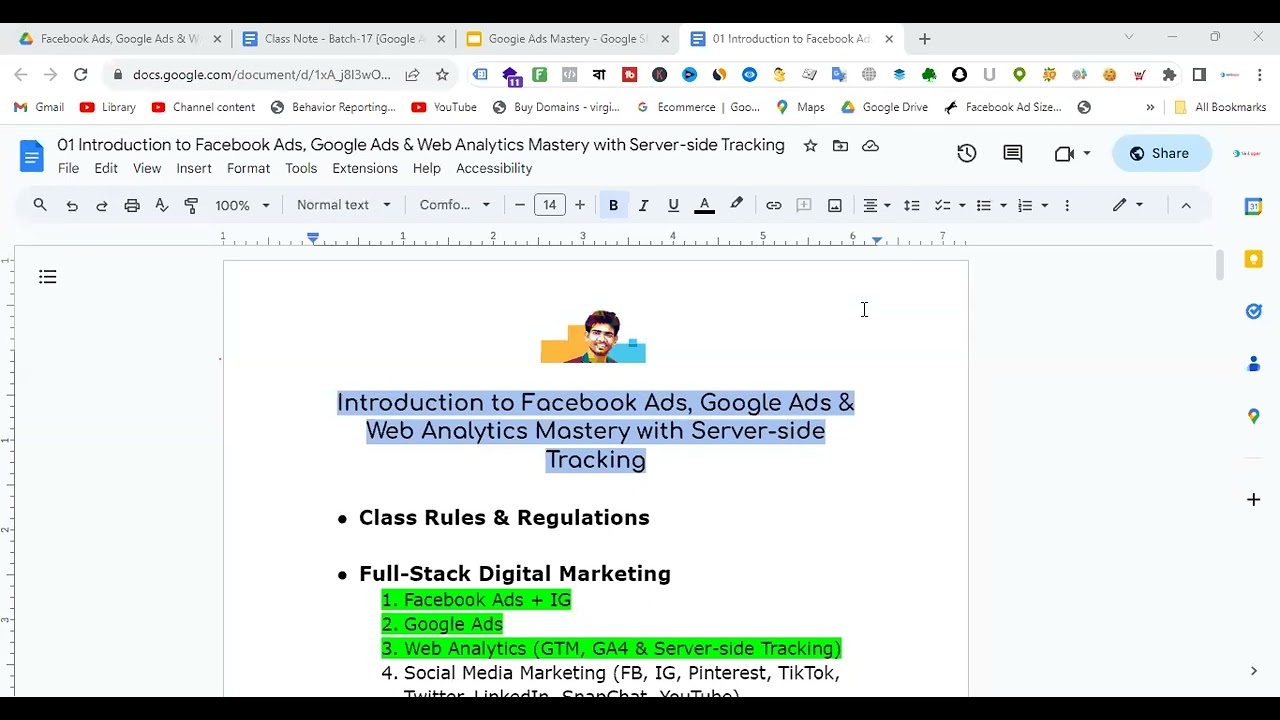Open Google Maps side panel
This screenshot has height=720, width=1280.
click(1253, 416)
